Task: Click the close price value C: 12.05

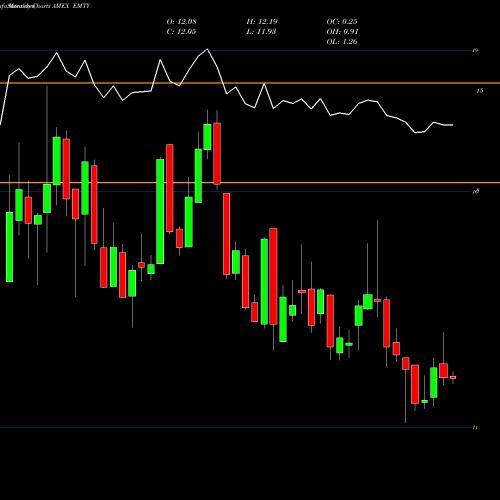Action: [181, 32]
